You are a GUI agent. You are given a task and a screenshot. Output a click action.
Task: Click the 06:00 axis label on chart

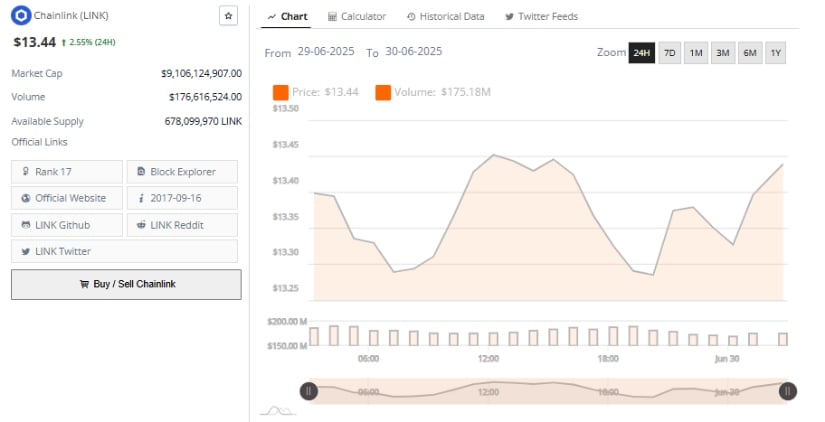(x=368, y=358)
